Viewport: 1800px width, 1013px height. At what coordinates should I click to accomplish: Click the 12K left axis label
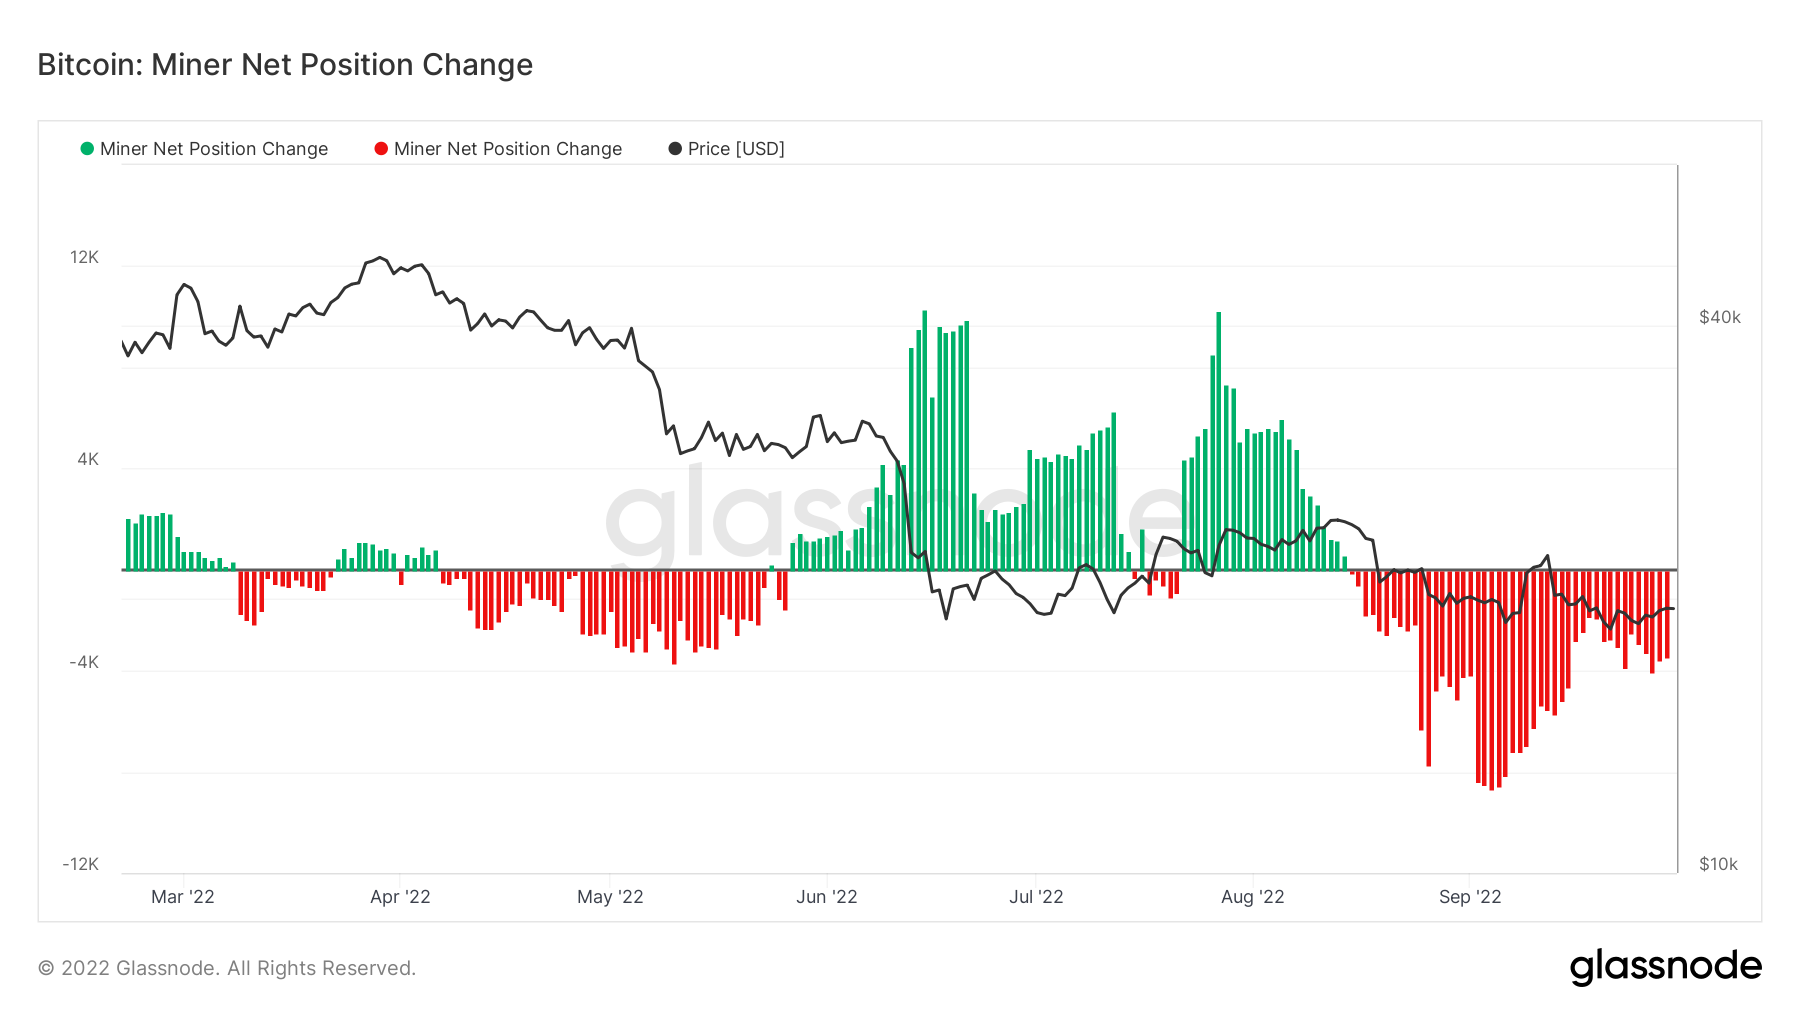[x=85, y=257]
